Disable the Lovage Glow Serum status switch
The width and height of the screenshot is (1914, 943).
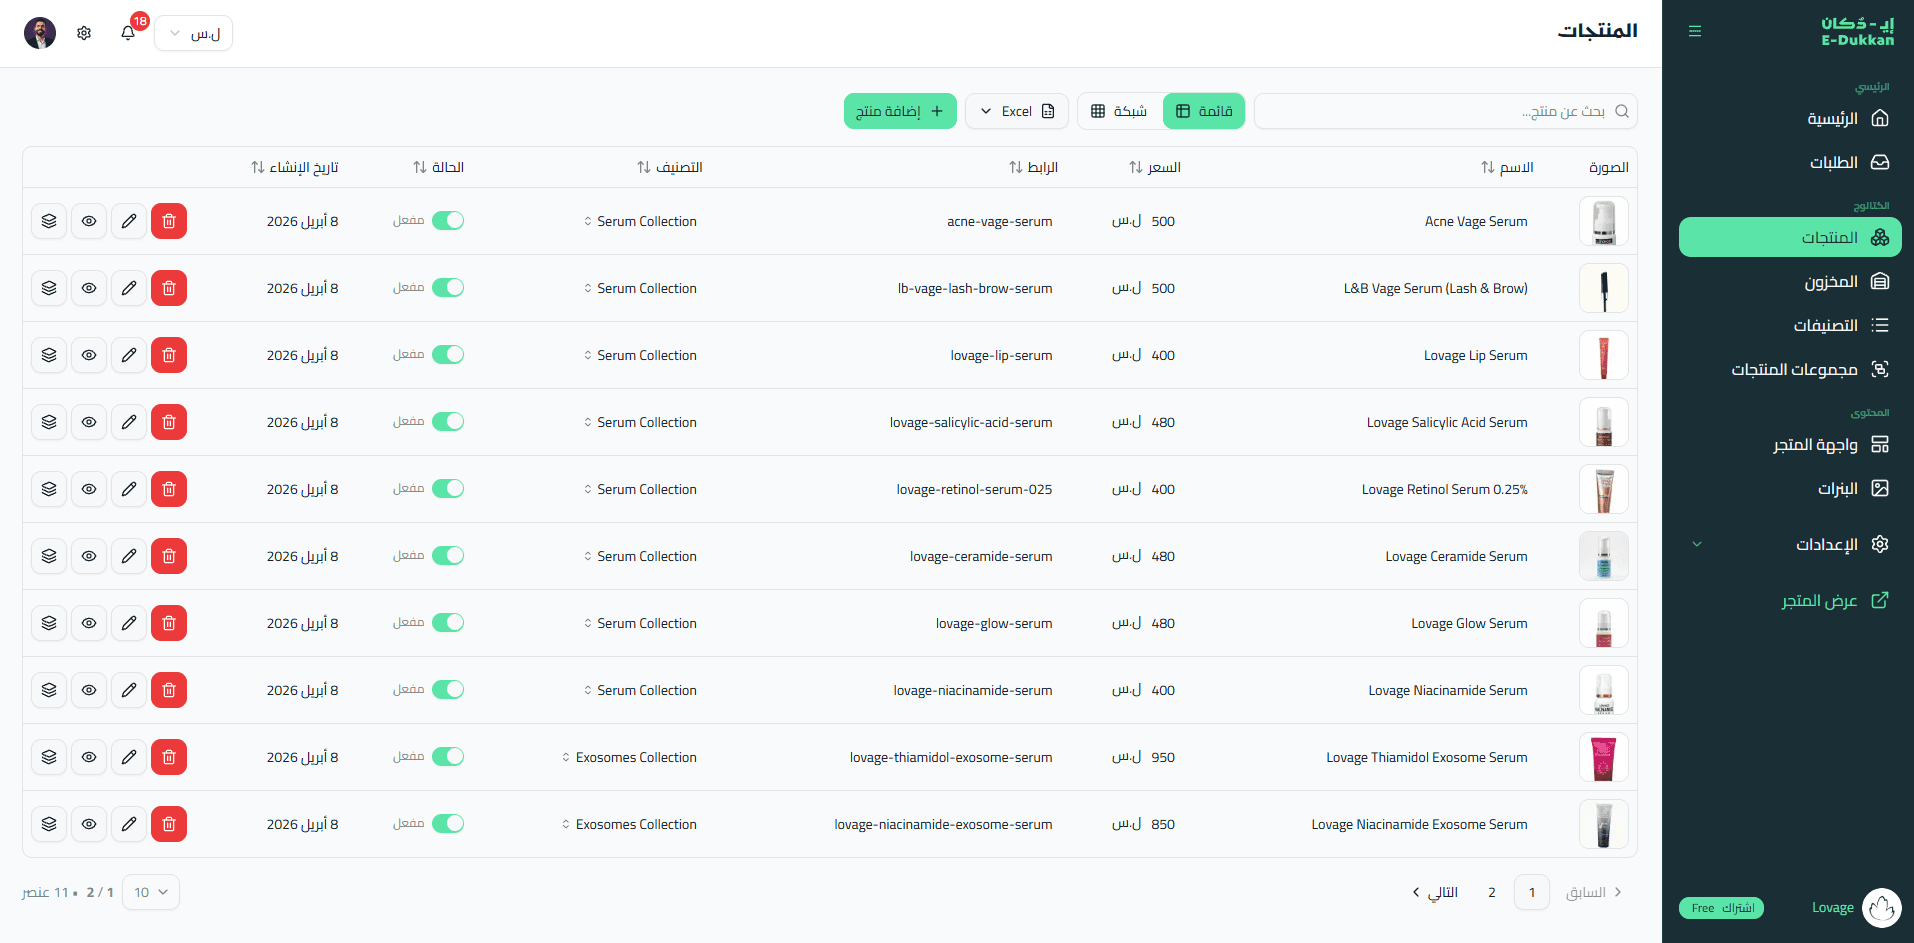(x=448, y=623)
